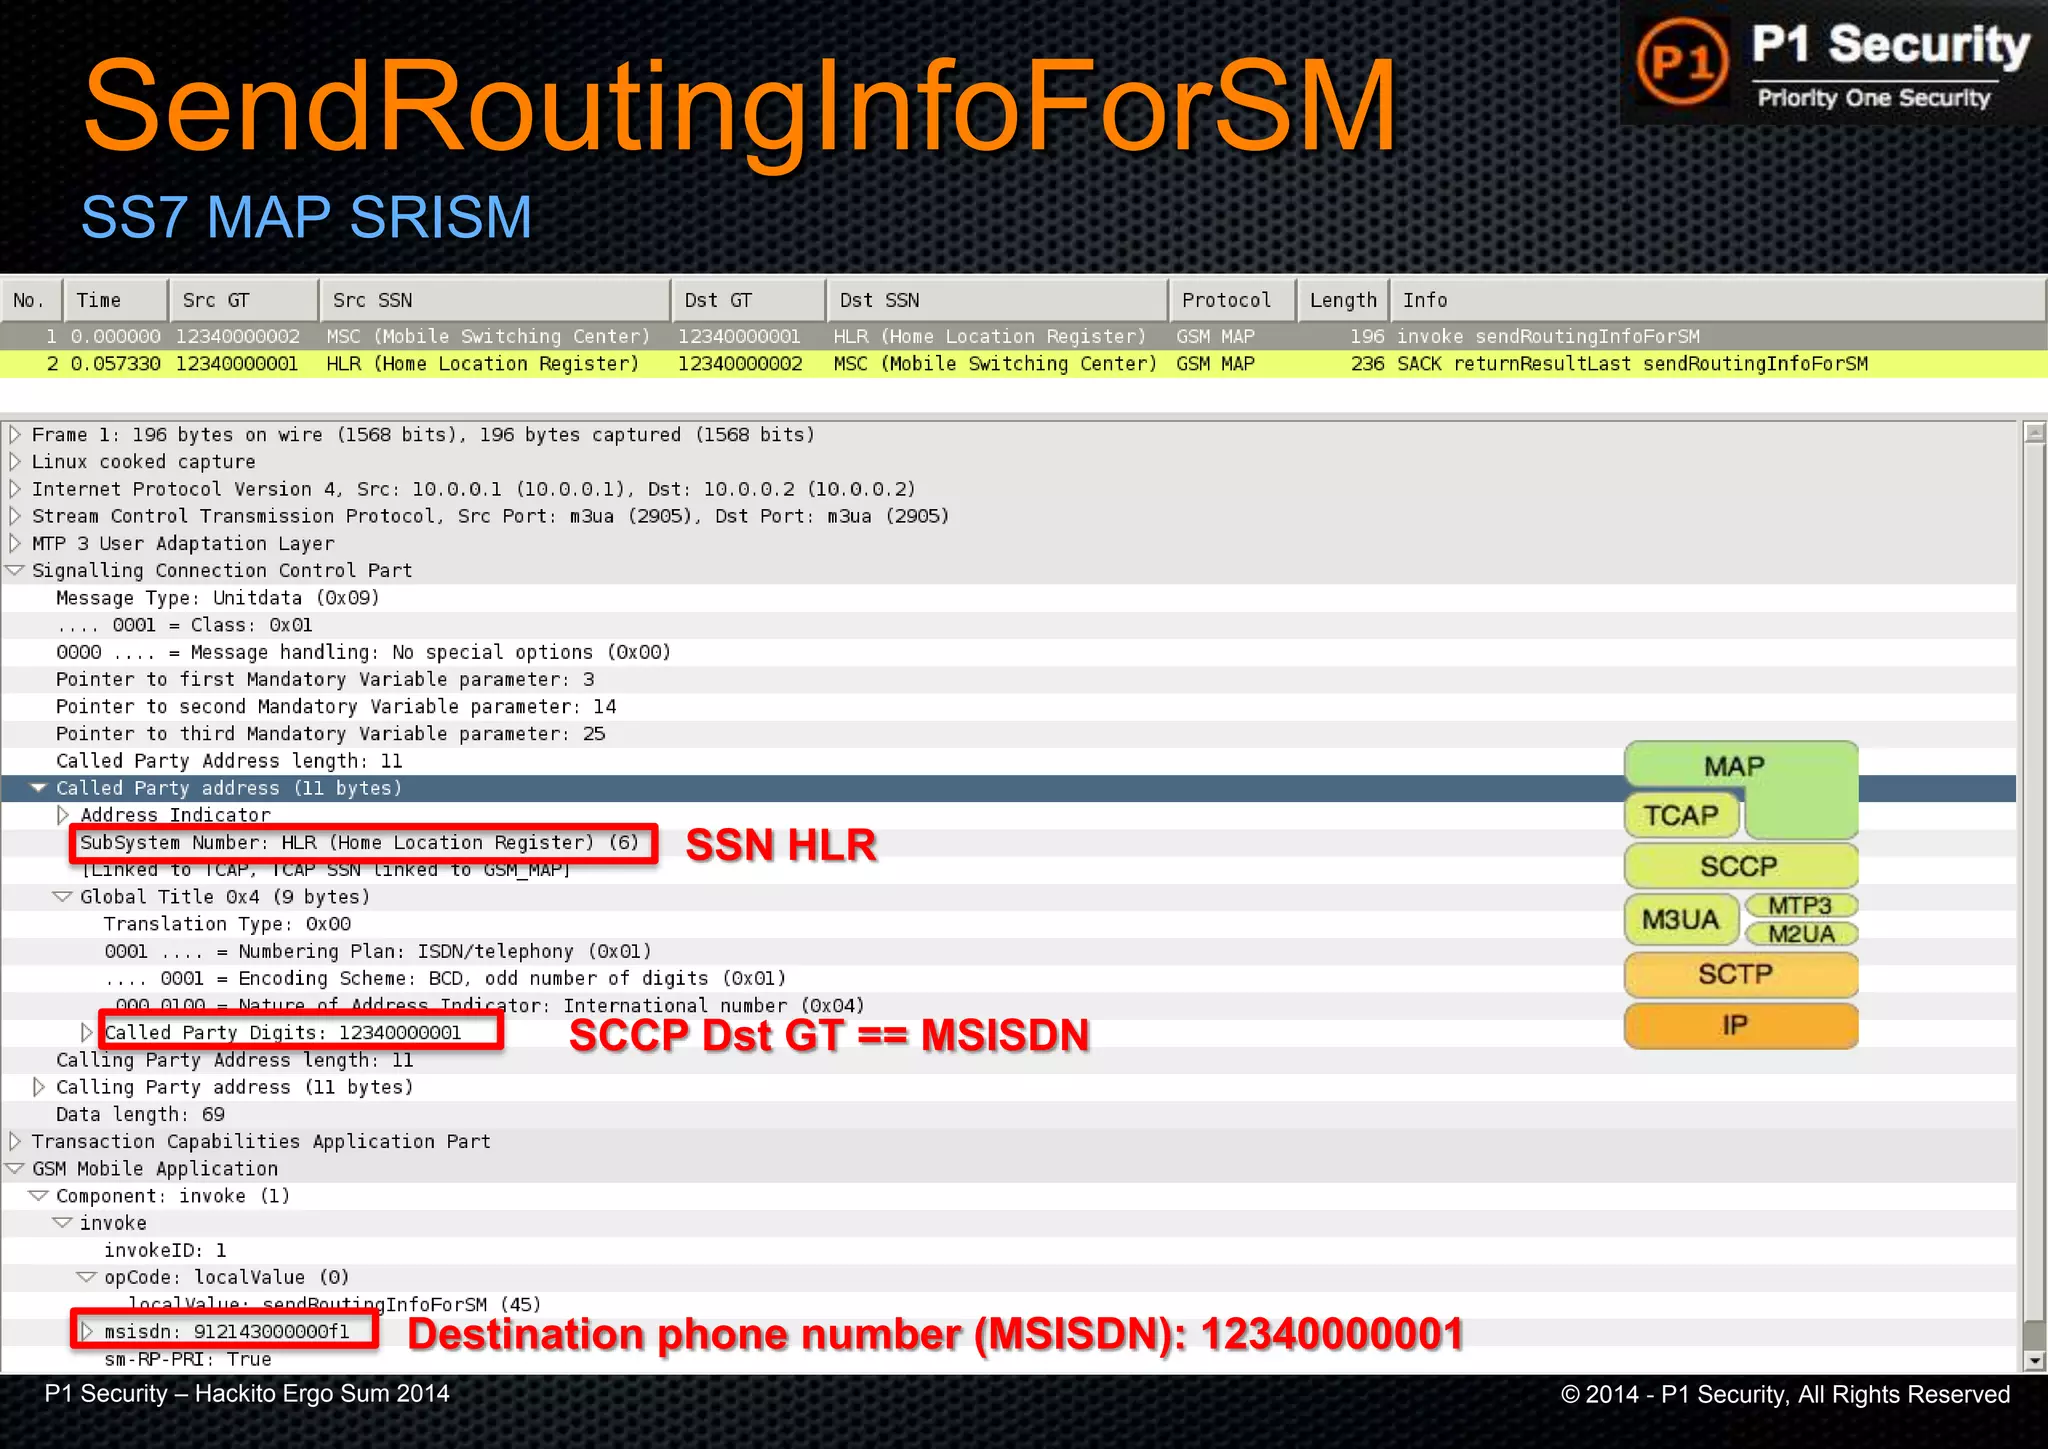The image size is (2048, 1449).
Task: Expand the Linux cooked capture row
Action: pos(15,462)
